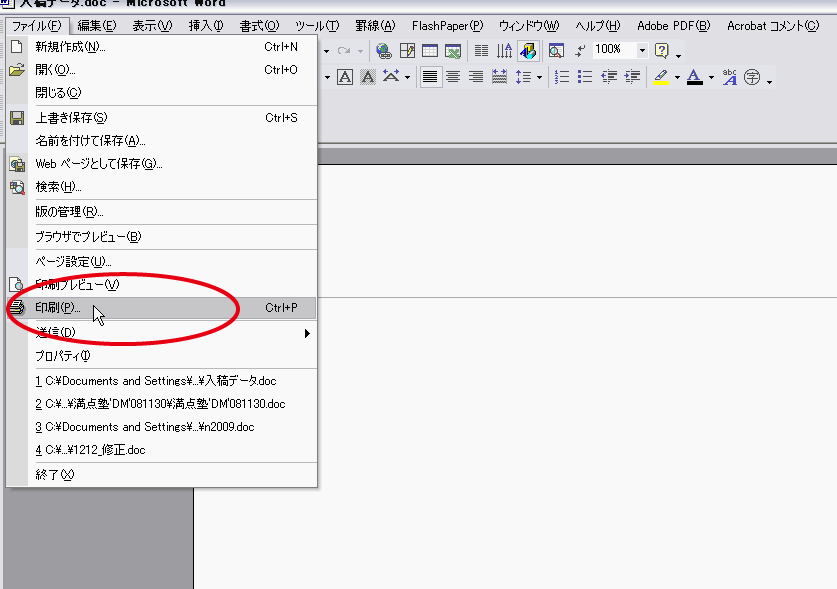Choose 名前を付けて保存(A)... menu item
The width and height of the screenshot is (837, 589).
161,140
